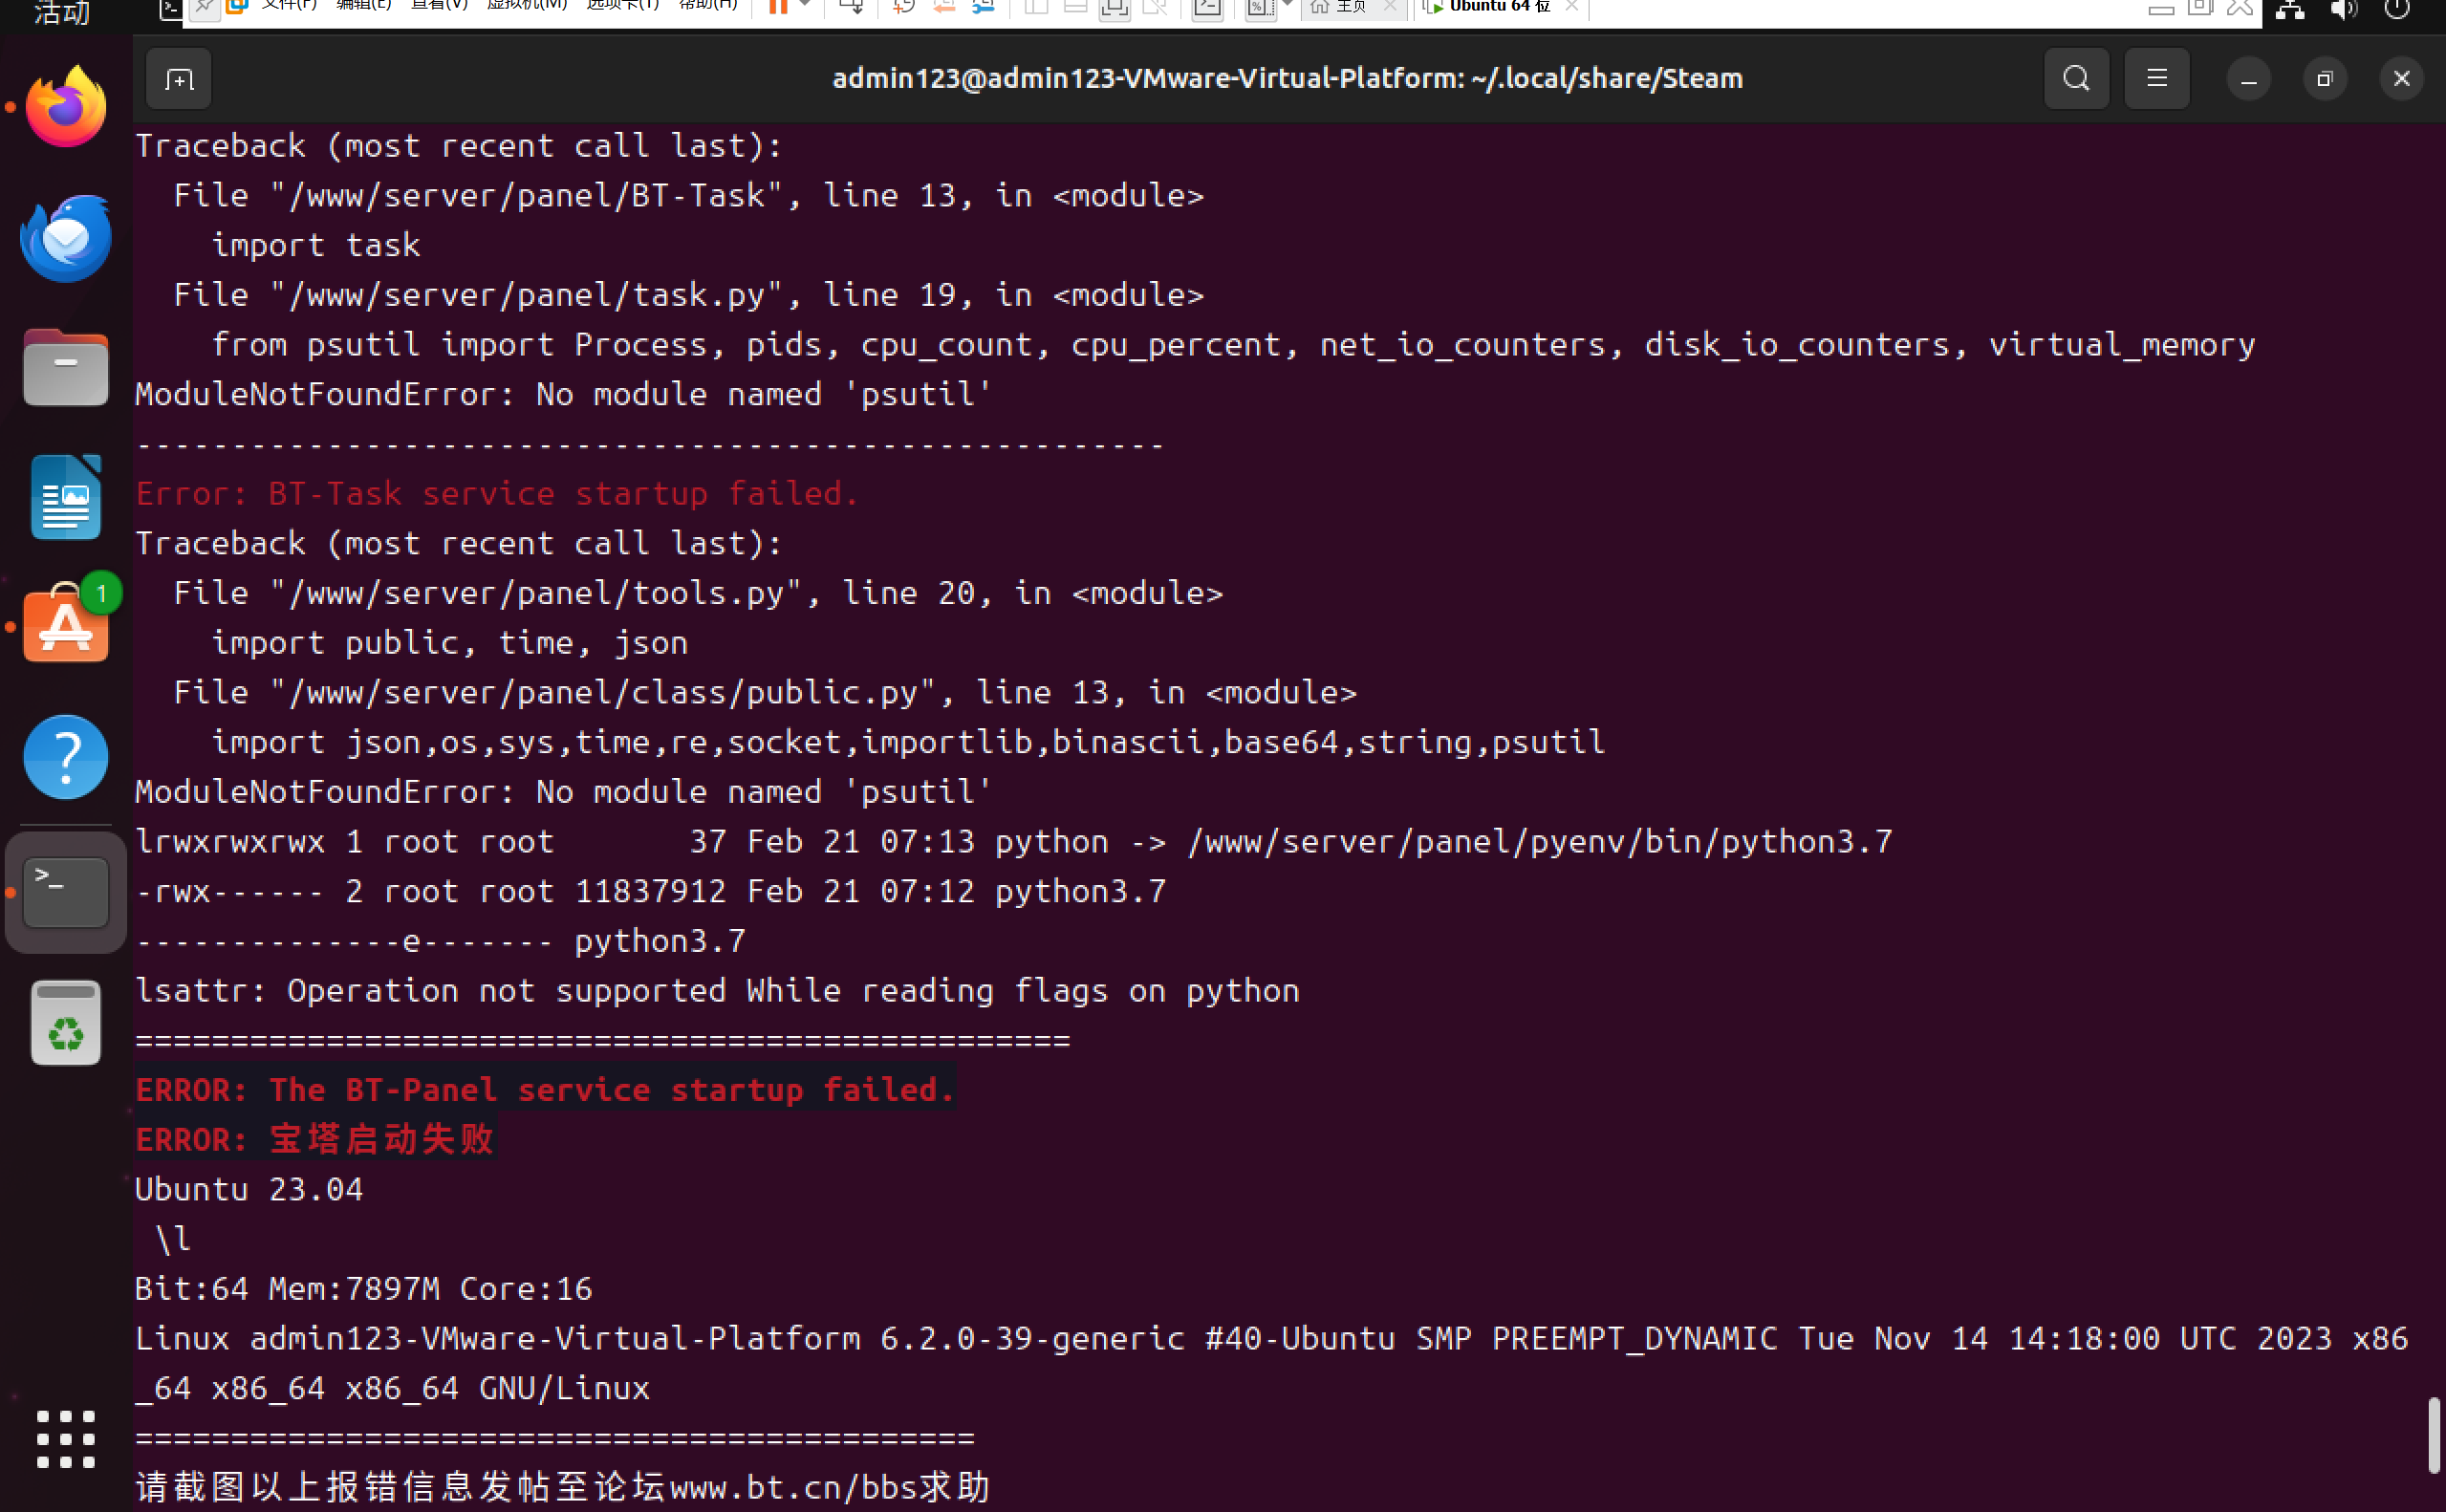Close the Ubuntu 64 位 tab
This screenshot has height=1512, width=2446.
[1572, 6]
